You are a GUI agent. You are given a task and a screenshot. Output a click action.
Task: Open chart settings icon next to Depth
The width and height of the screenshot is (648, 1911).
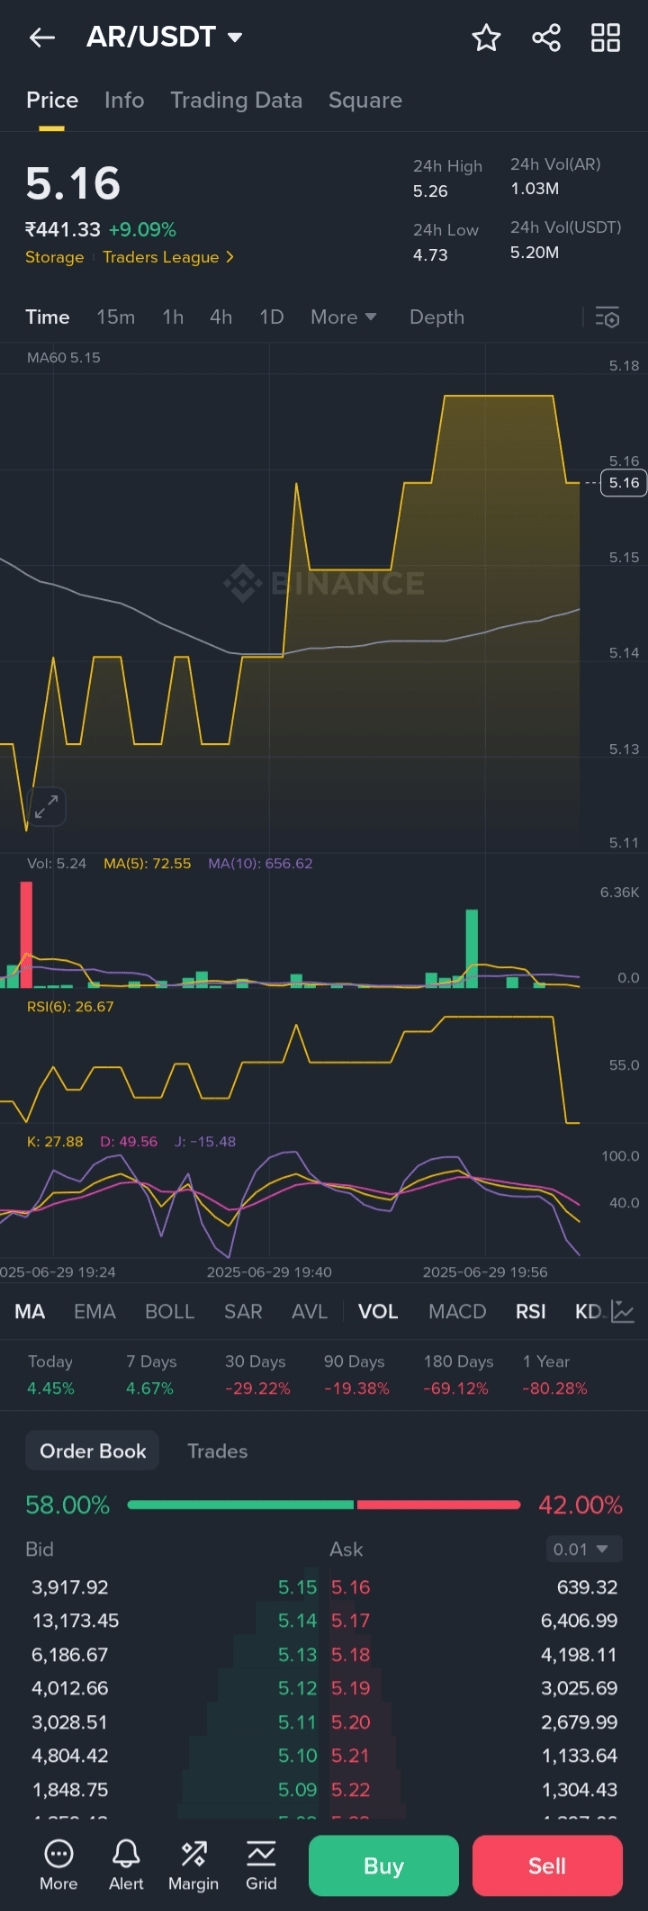(607, 318)
